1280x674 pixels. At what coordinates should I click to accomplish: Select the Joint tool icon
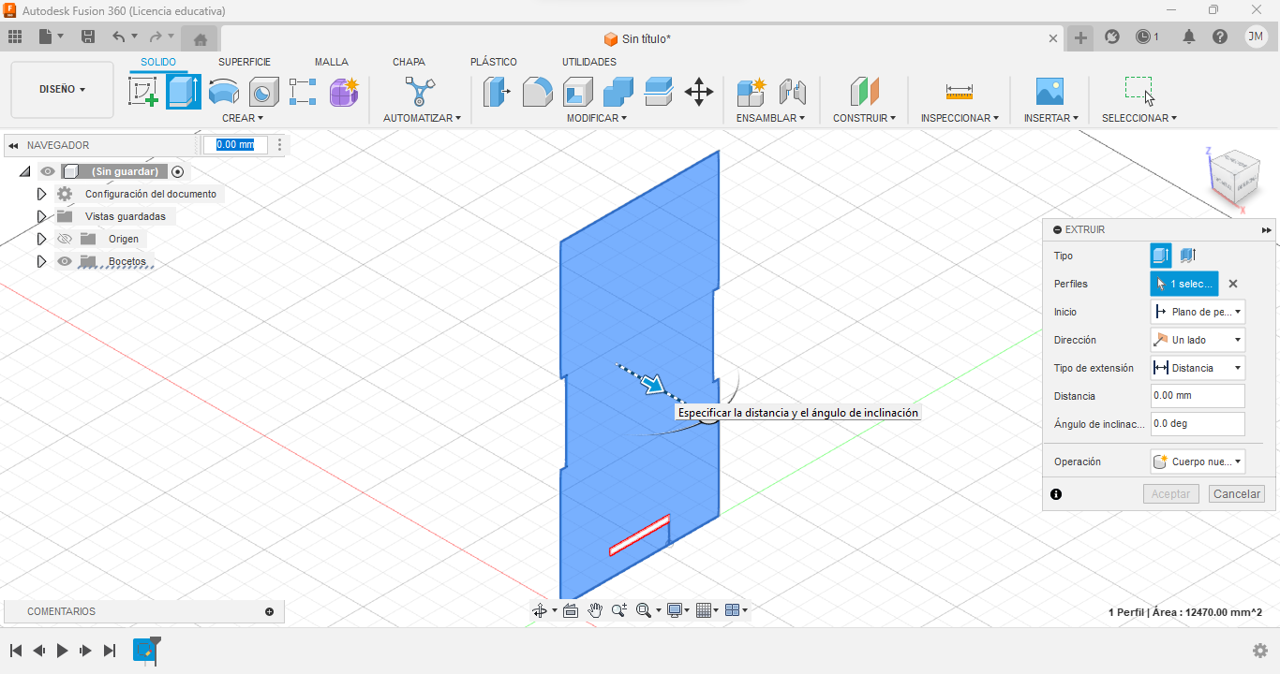[792, 92]
